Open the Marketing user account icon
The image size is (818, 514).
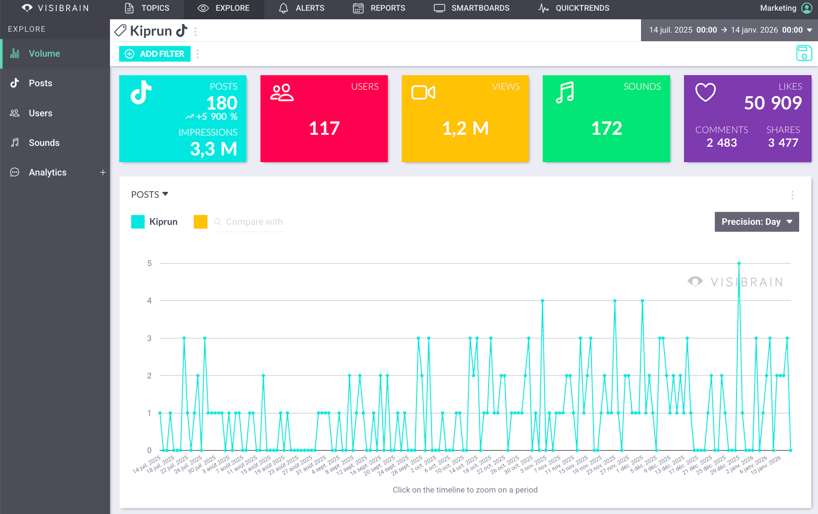pyautogui.click(x=807, y=8)
